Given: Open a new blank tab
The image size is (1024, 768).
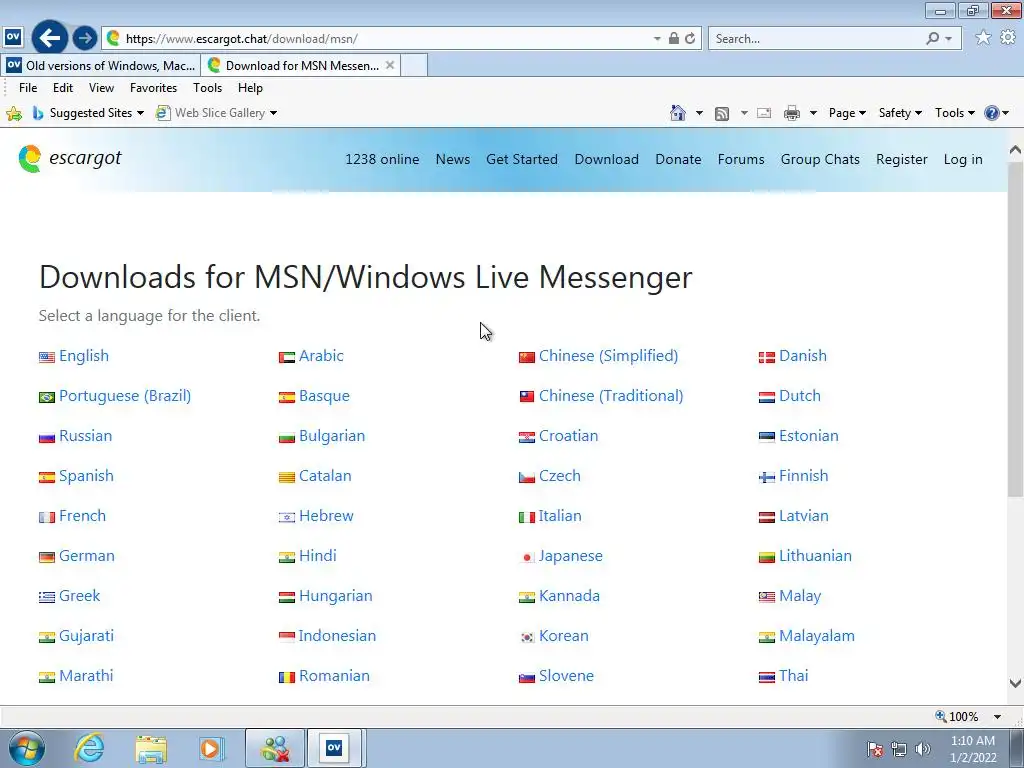Looking at the screenshot, I should 414,65.
